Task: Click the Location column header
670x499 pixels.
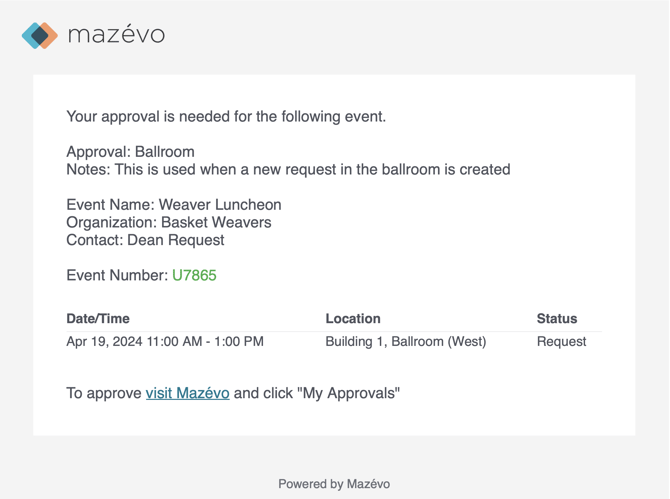Action: 353,319
